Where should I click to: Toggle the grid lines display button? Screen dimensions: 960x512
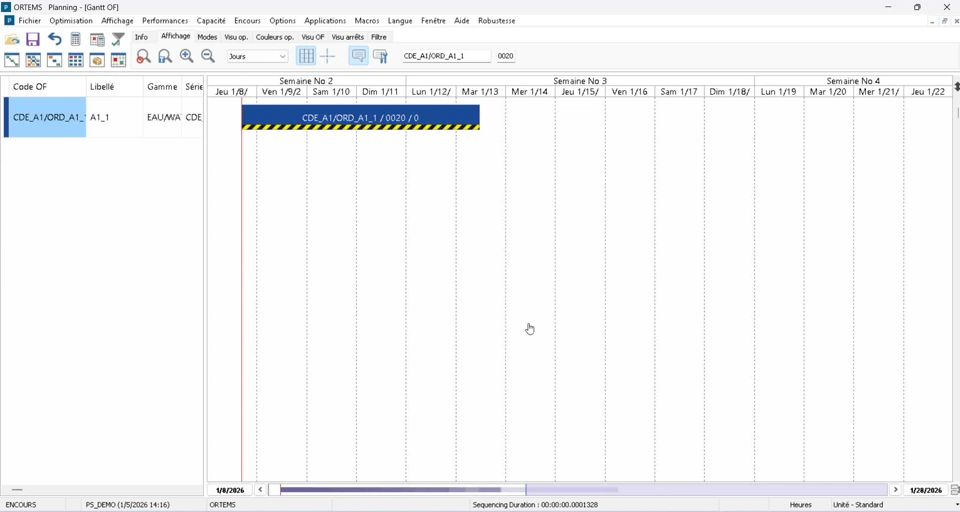click(x=306, y=56)
